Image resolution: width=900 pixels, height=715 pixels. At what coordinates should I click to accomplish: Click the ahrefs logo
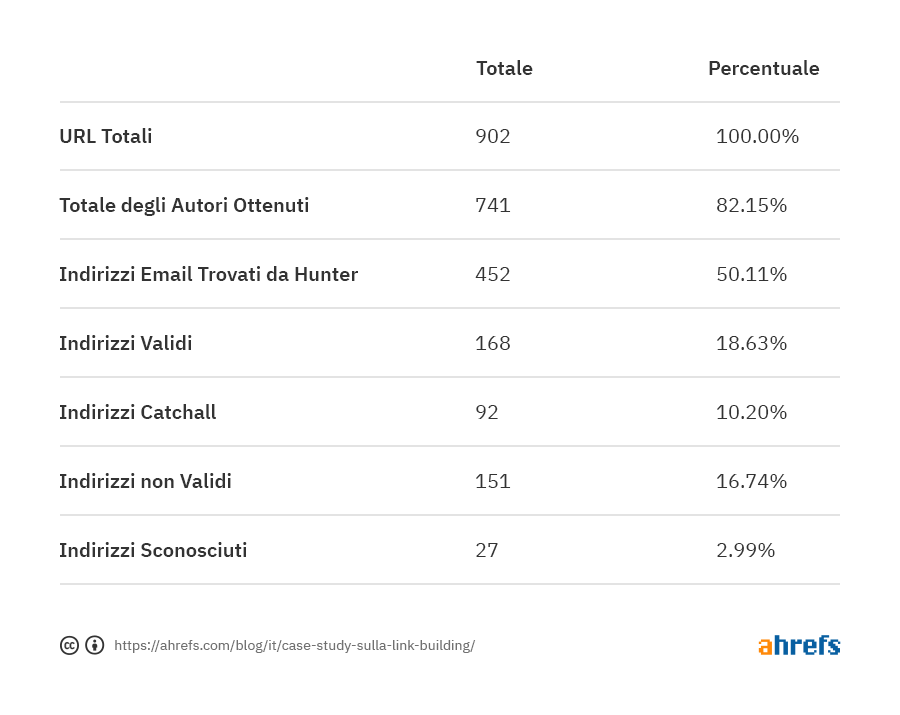[798, 645]
